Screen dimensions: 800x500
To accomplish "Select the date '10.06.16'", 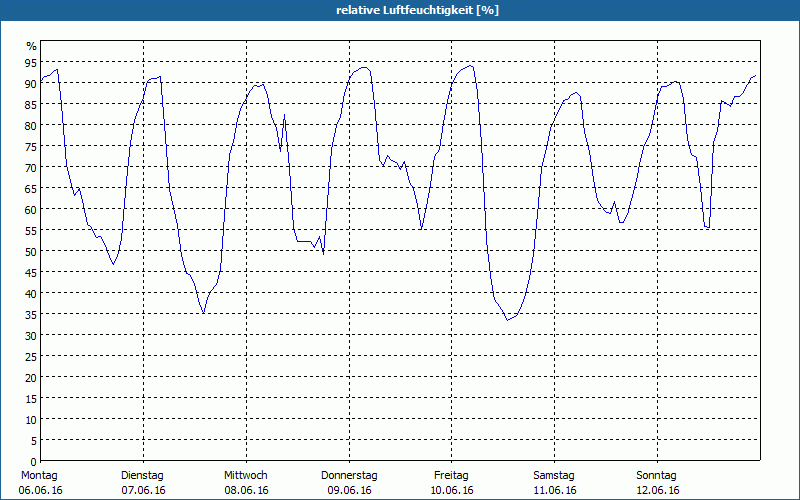I will [x=452, y=490].
